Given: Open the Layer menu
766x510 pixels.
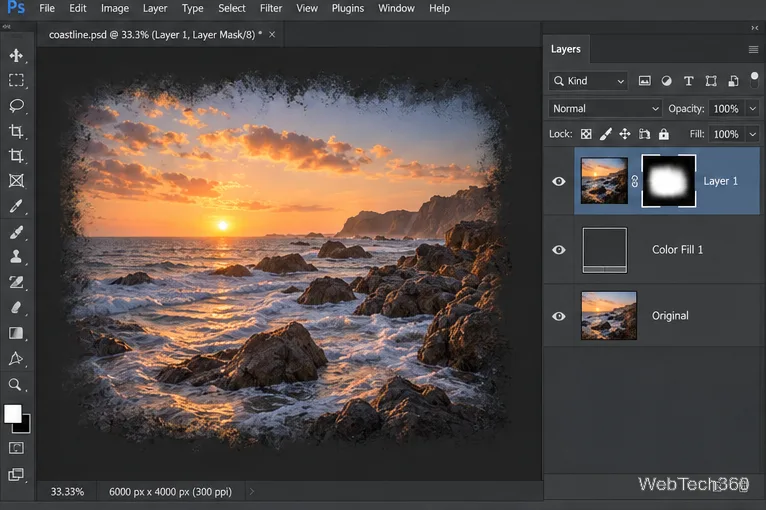Looking at the screenshot, I should [x=155, y=8].
